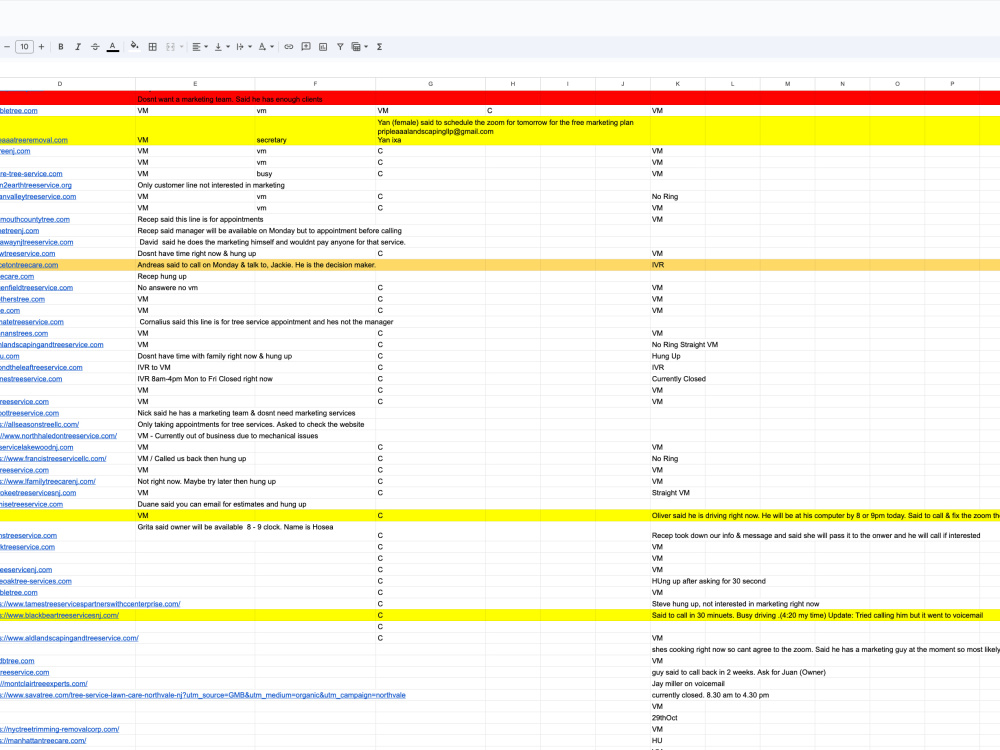The height and width of the screenshot is (750, 1000).
Task: Expand the merge cells dropdown arrow
Action: [182, 47]
